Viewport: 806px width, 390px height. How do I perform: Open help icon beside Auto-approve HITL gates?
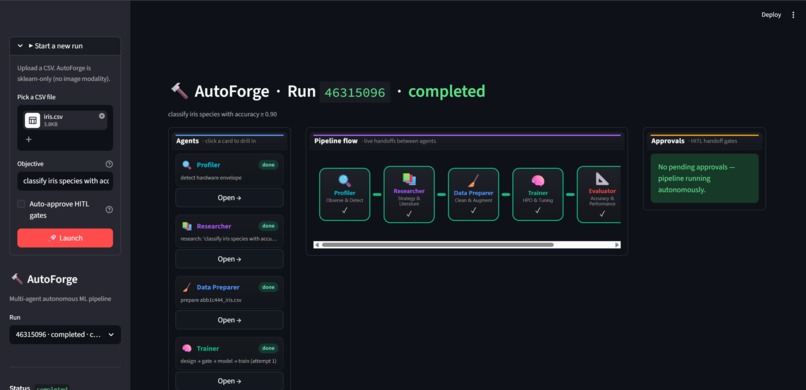109,210
